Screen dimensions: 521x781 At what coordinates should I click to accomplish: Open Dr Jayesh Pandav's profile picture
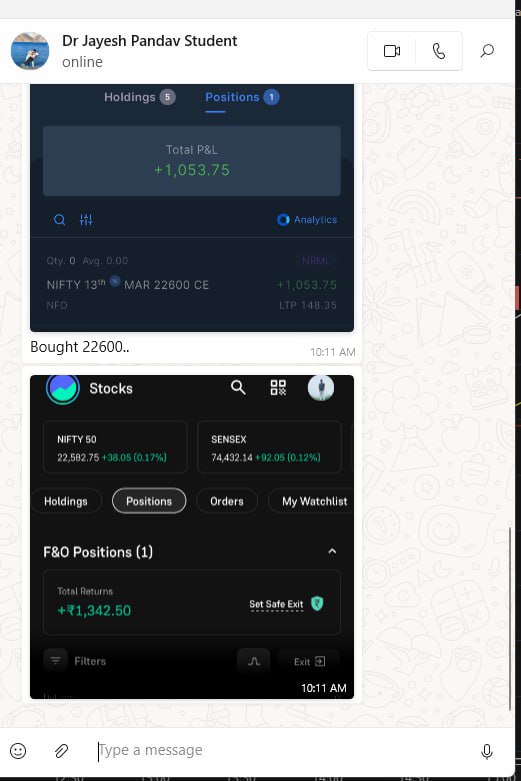click(30, 51)
